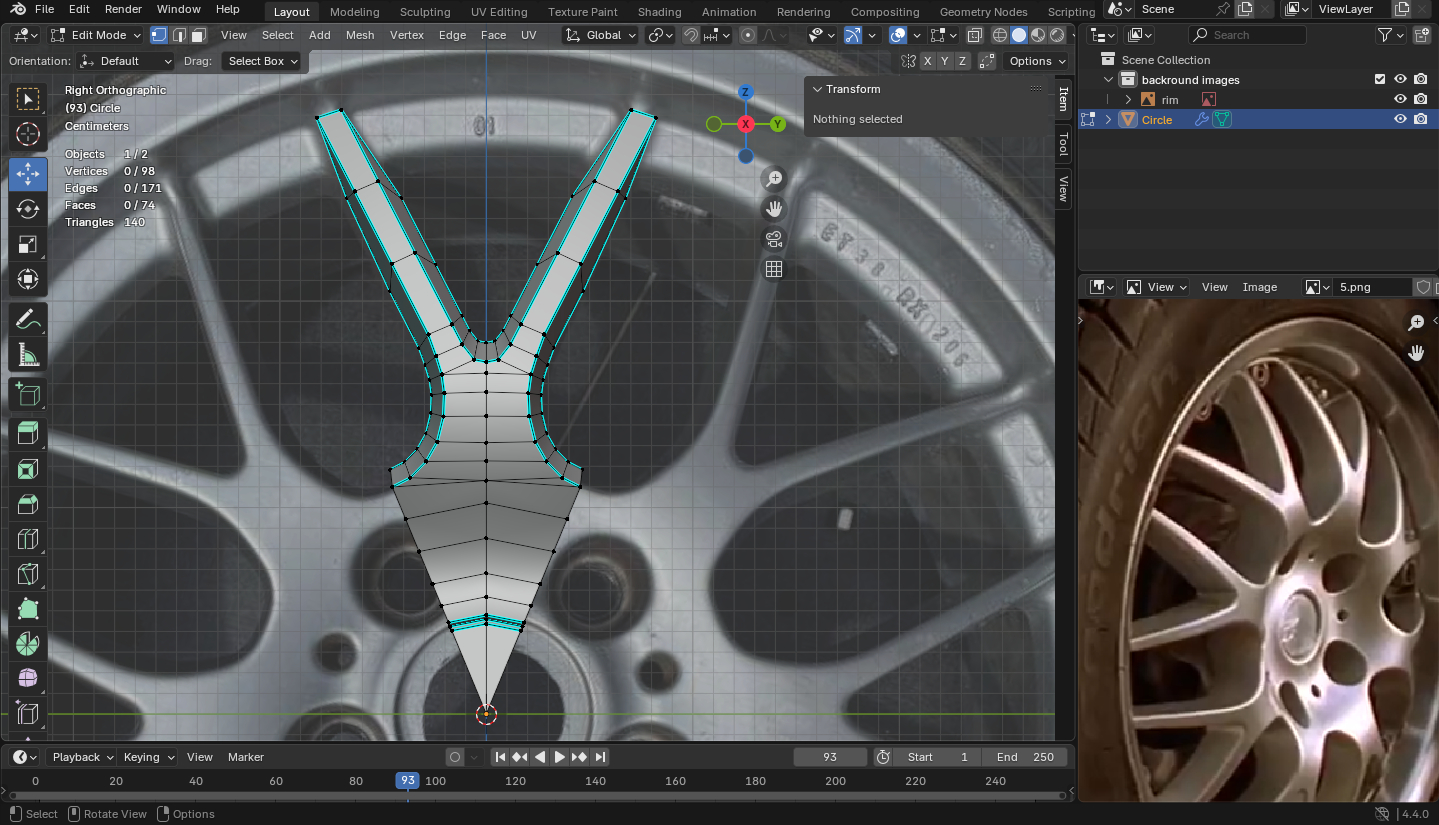1439x825 pixels.
Task: Expand the rim object tree
Action: coord(1128,100)
